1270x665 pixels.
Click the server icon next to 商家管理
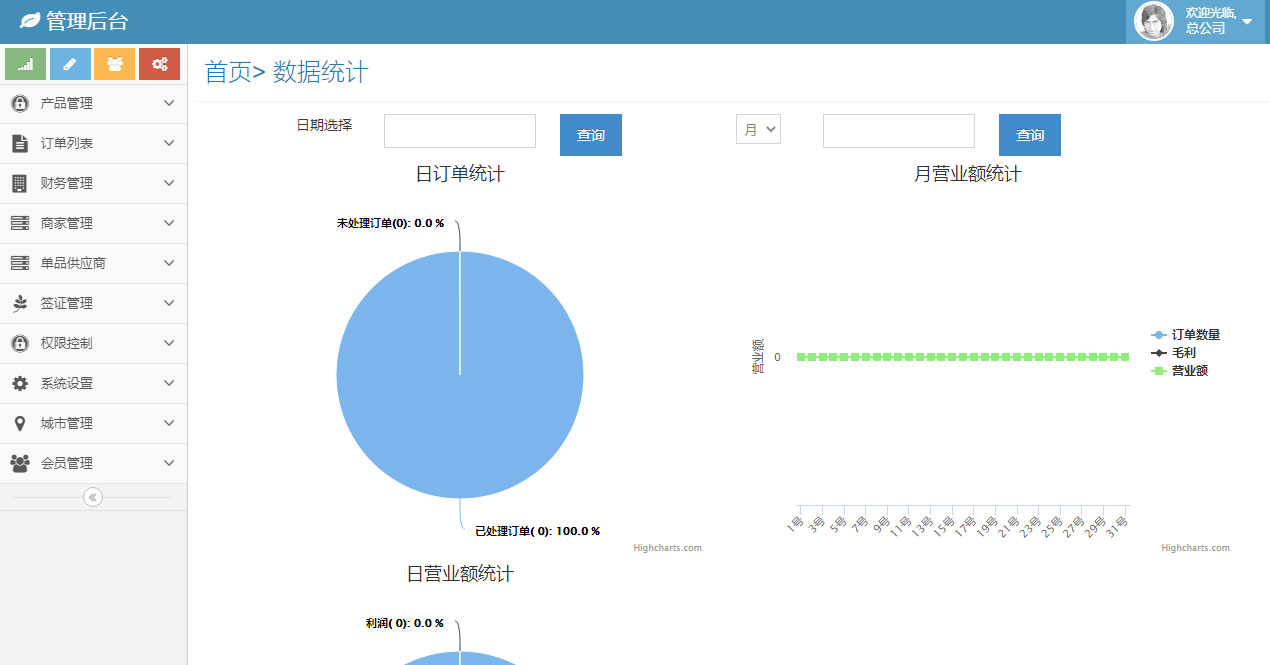pyautogui.click(x=19, y=223)
